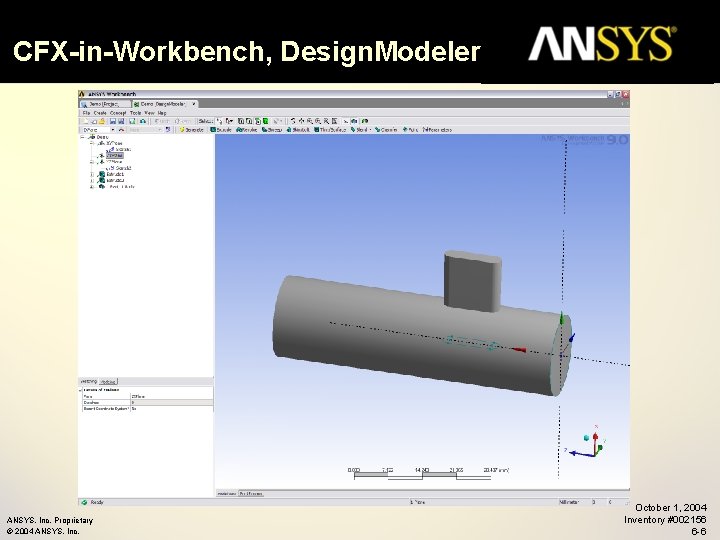Image resolution: width=720 pixels, height=540 pixels.
Task: Click the Chamfer tool button
Action: 386,130
